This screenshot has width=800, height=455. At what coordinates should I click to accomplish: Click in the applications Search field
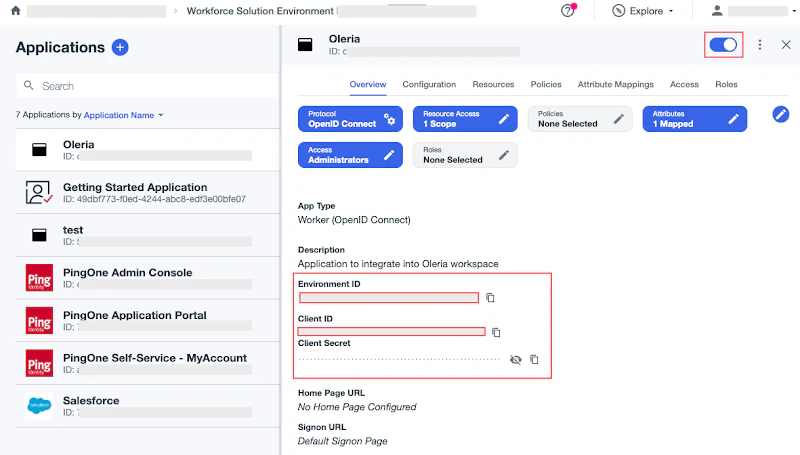147,86
